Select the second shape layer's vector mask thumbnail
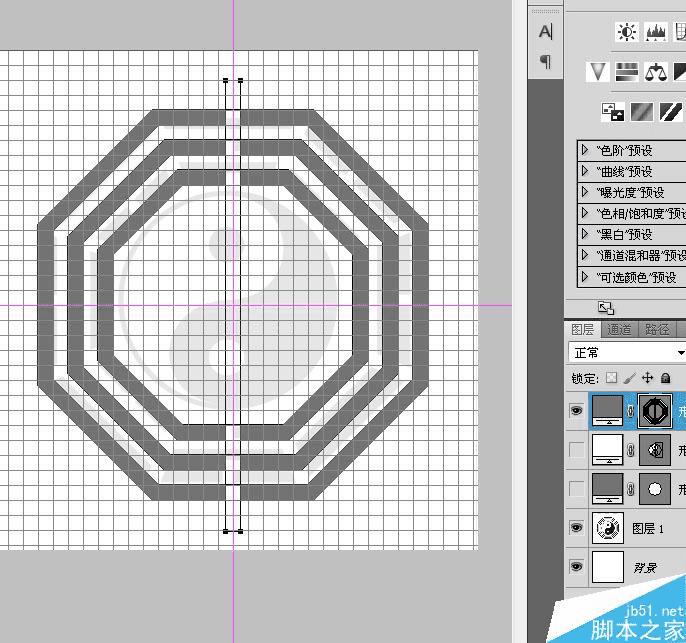 pyautogui.click(x=655, y=450)
